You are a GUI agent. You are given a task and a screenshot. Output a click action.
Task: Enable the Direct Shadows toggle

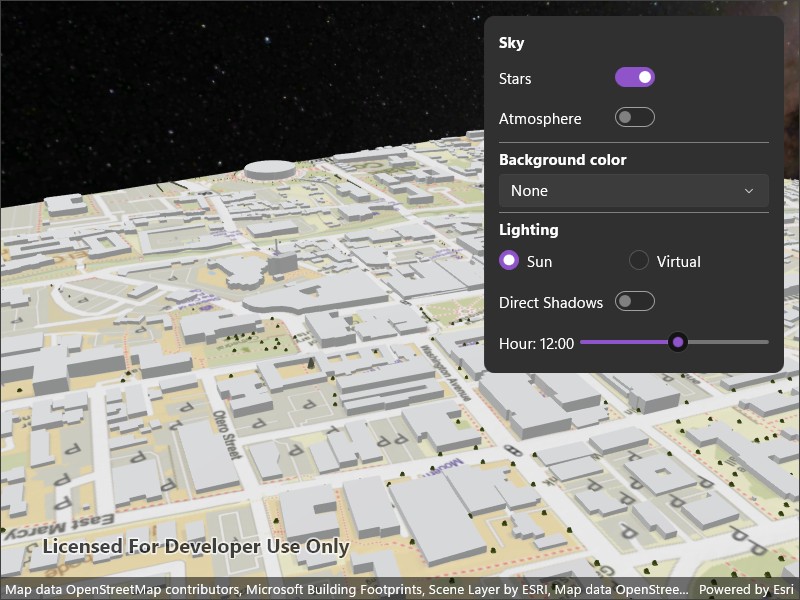[x=635, y=301]
